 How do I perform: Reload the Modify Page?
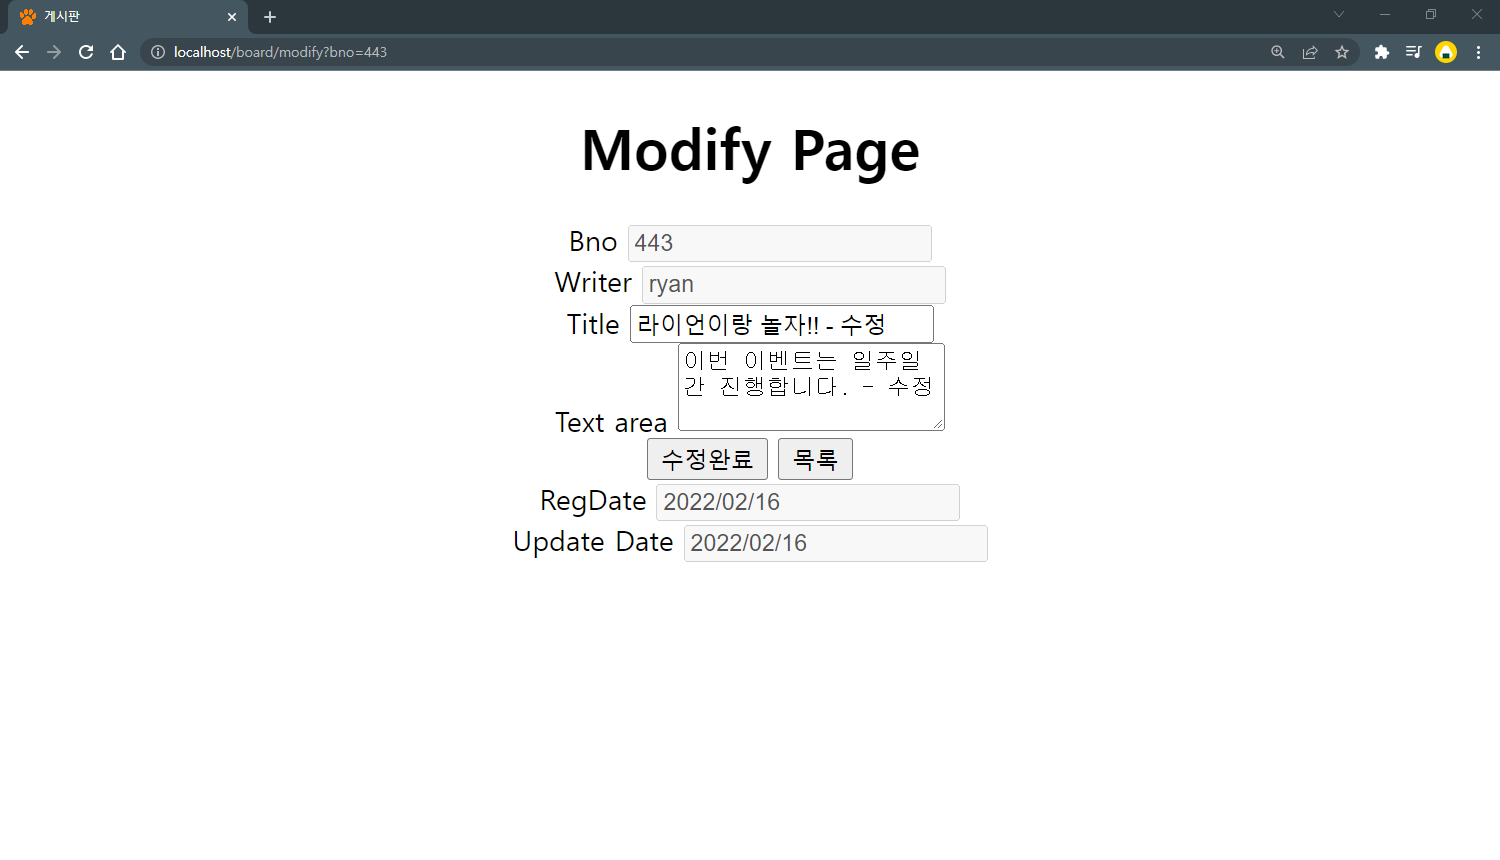[x=86, y=52]
